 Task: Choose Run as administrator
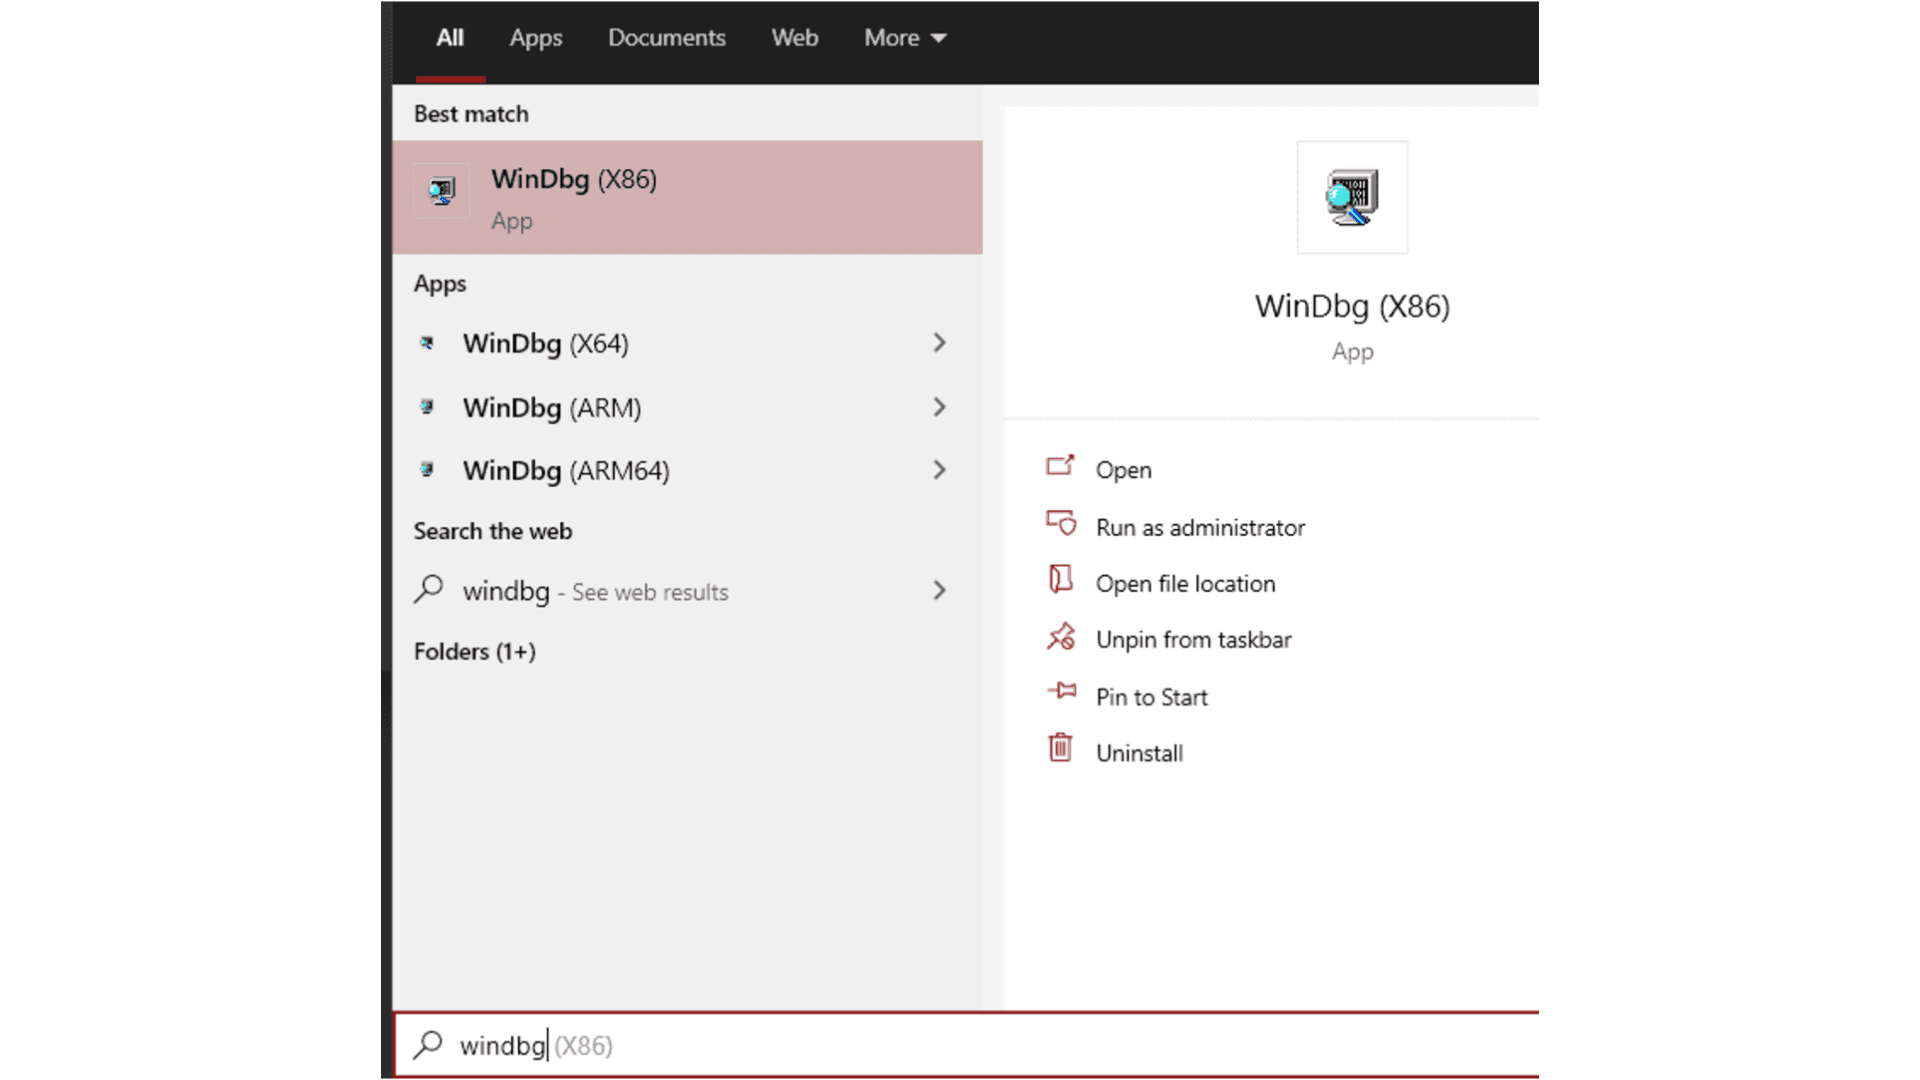[1200, 527]
